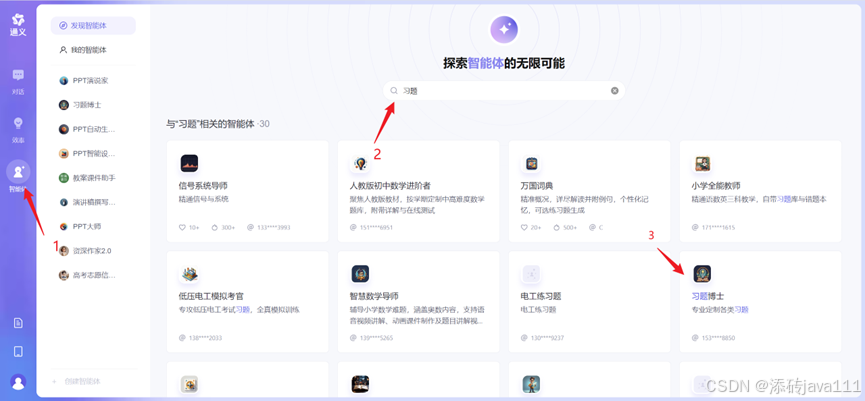
Task: Clear the search box text
Action: point(615,90)
